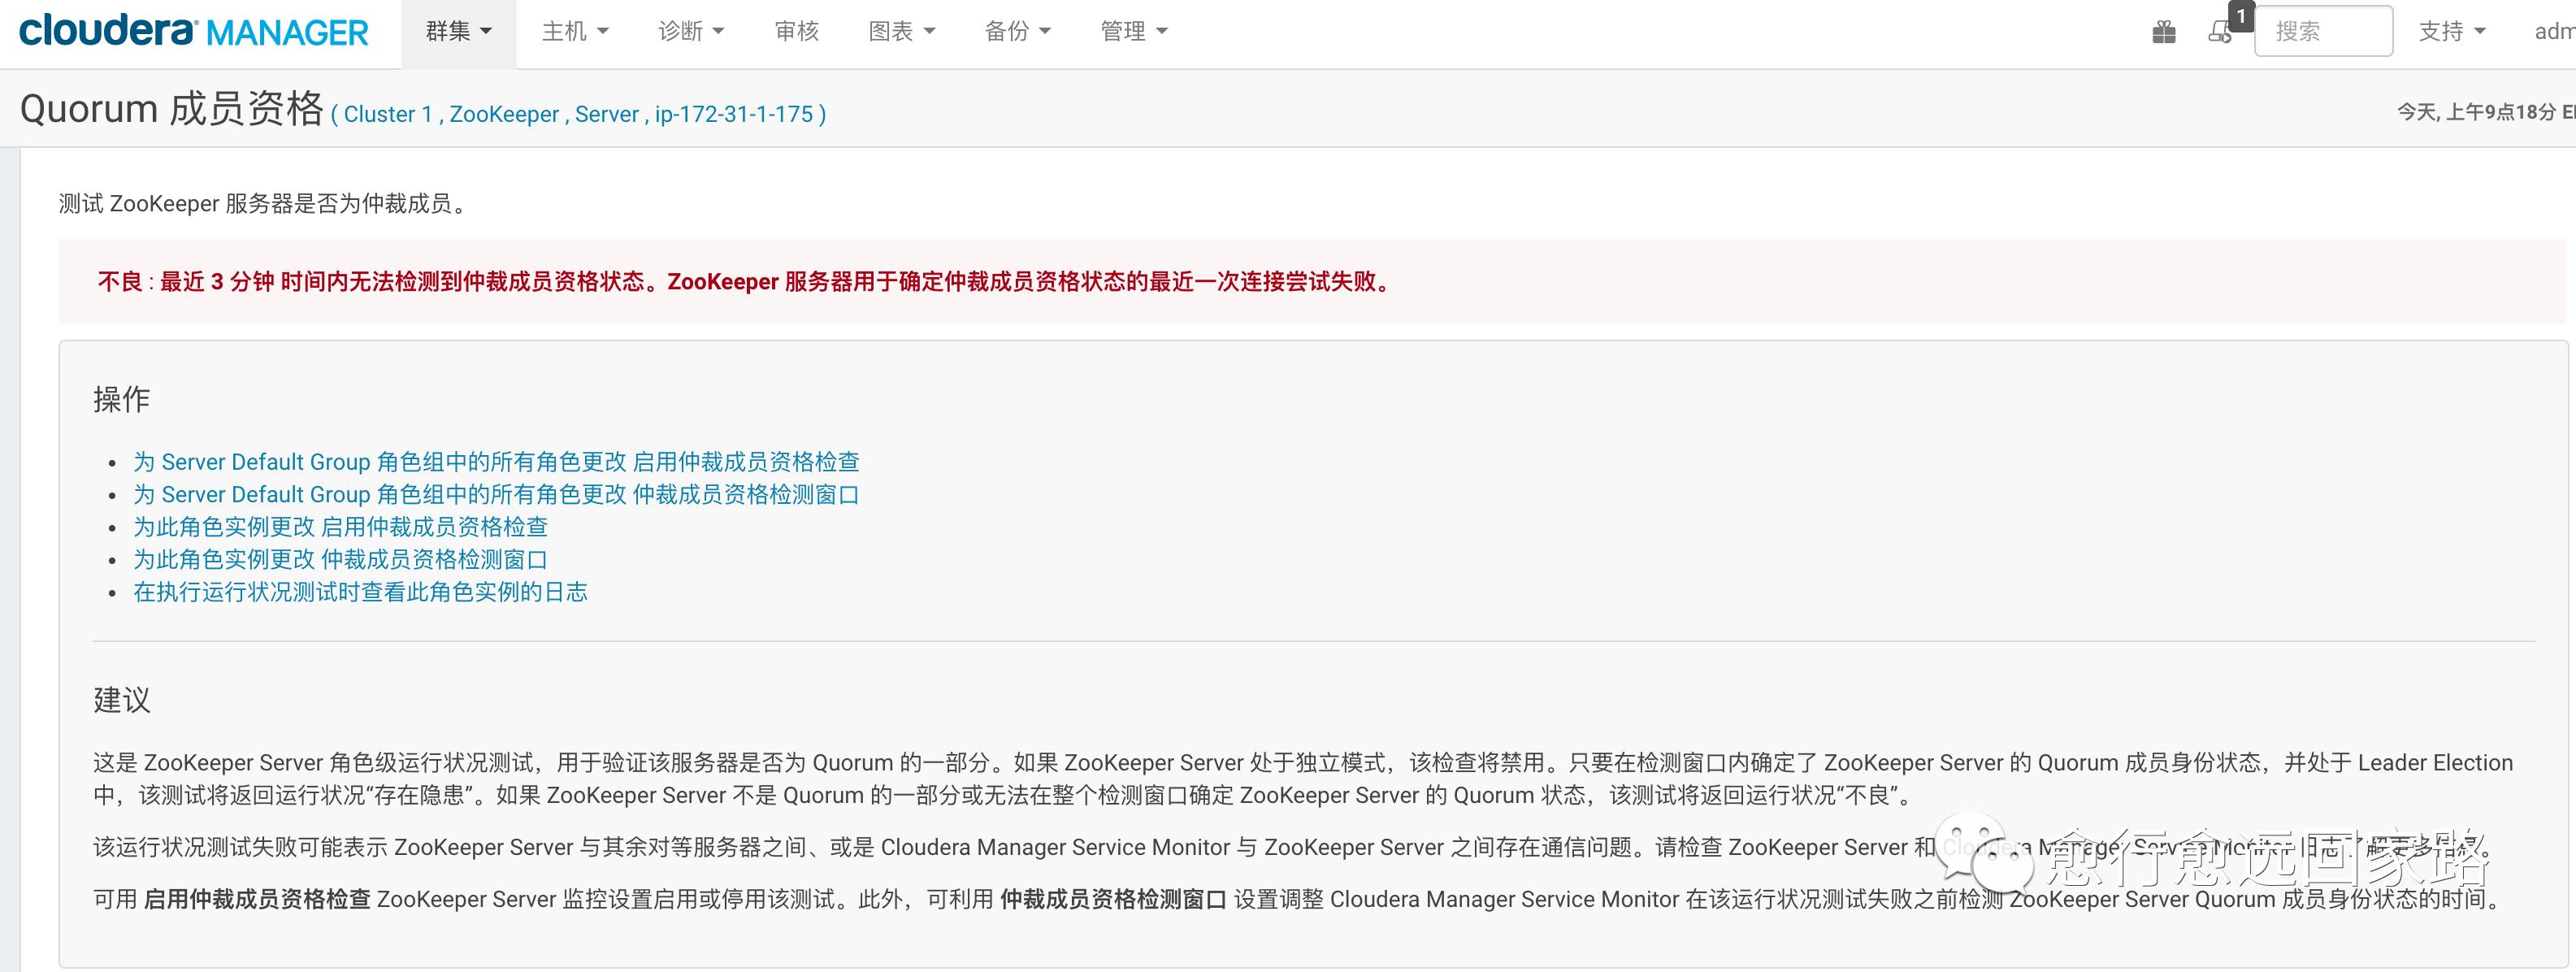Expand the 图表 menu

coord(902,32)
